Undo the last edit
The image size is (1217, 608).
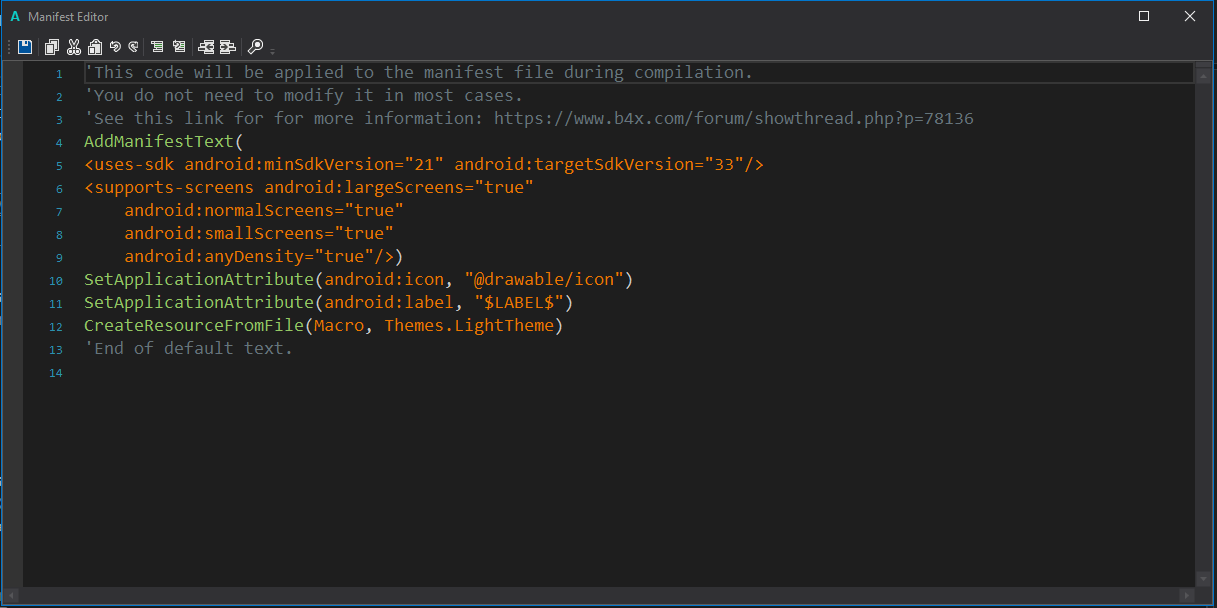[115, 46]
